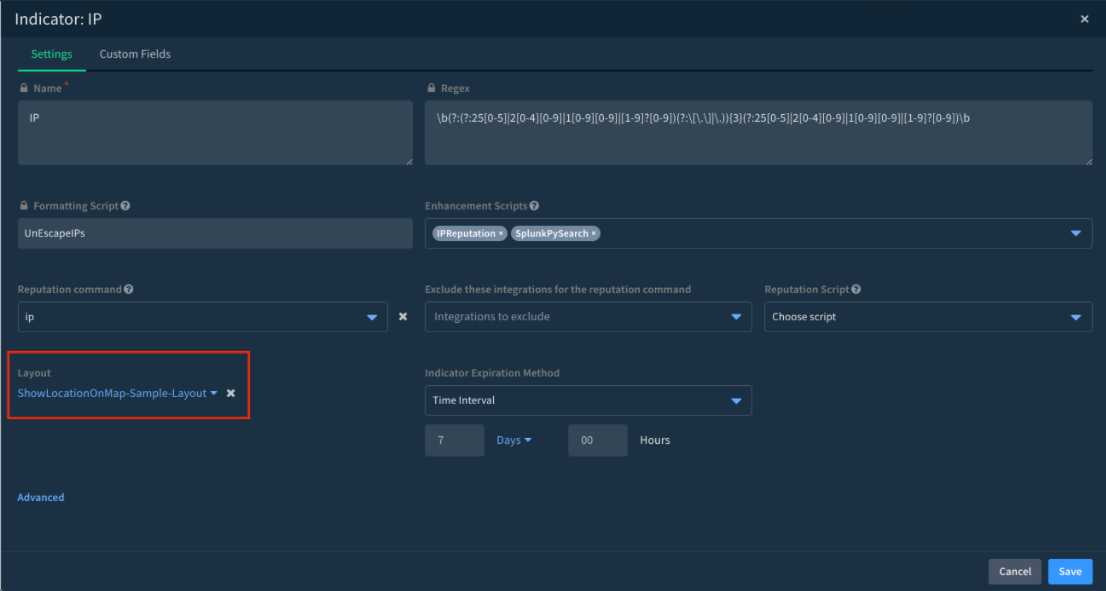Click the Reputation Script help icon
The height and width of the screenshot is (591, 1106).
pyautogui.click(x=856, y=290)
